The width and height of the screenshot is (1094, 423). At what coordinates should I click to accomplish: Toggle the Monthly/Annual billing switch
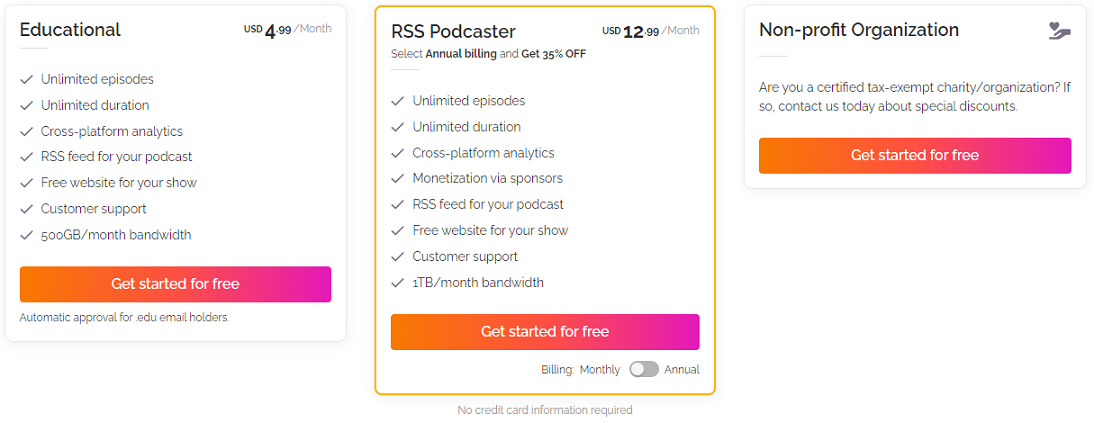point(643,369)
